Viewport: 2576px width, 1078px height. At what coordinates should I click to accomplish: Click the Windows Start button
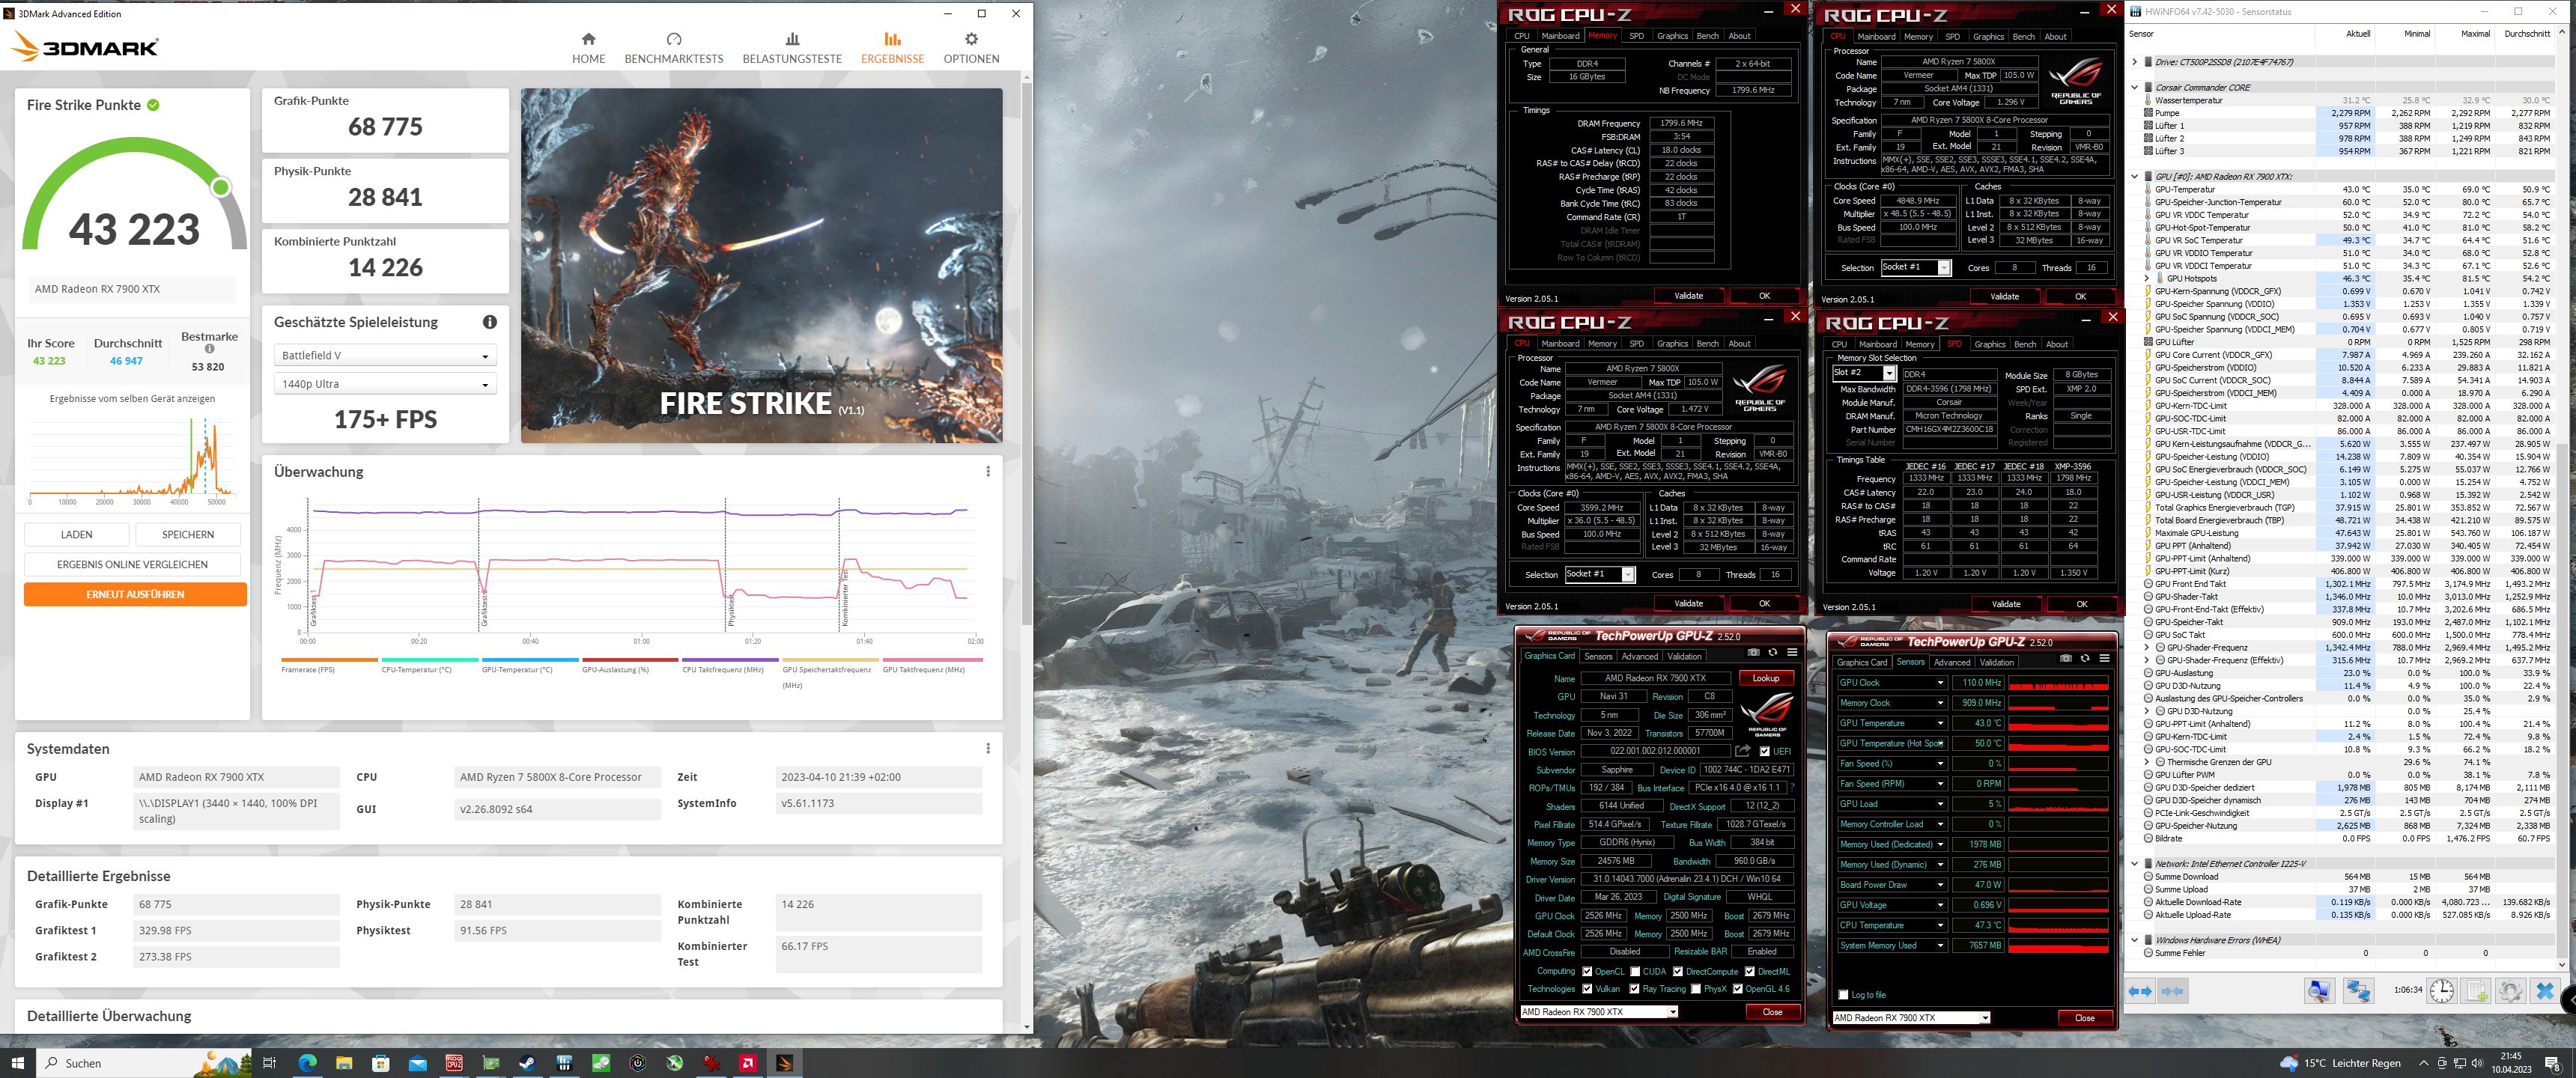coord(18,1062)
